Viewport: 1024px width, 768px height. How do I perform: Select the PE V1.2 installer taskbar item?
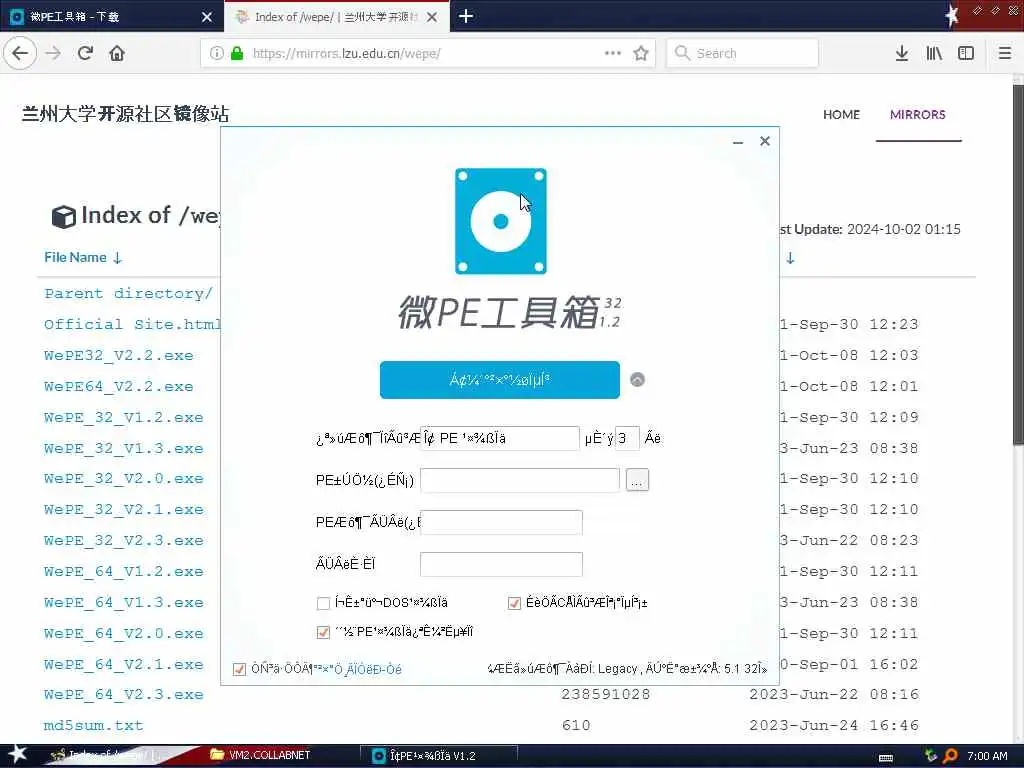[x=439, y=756]
